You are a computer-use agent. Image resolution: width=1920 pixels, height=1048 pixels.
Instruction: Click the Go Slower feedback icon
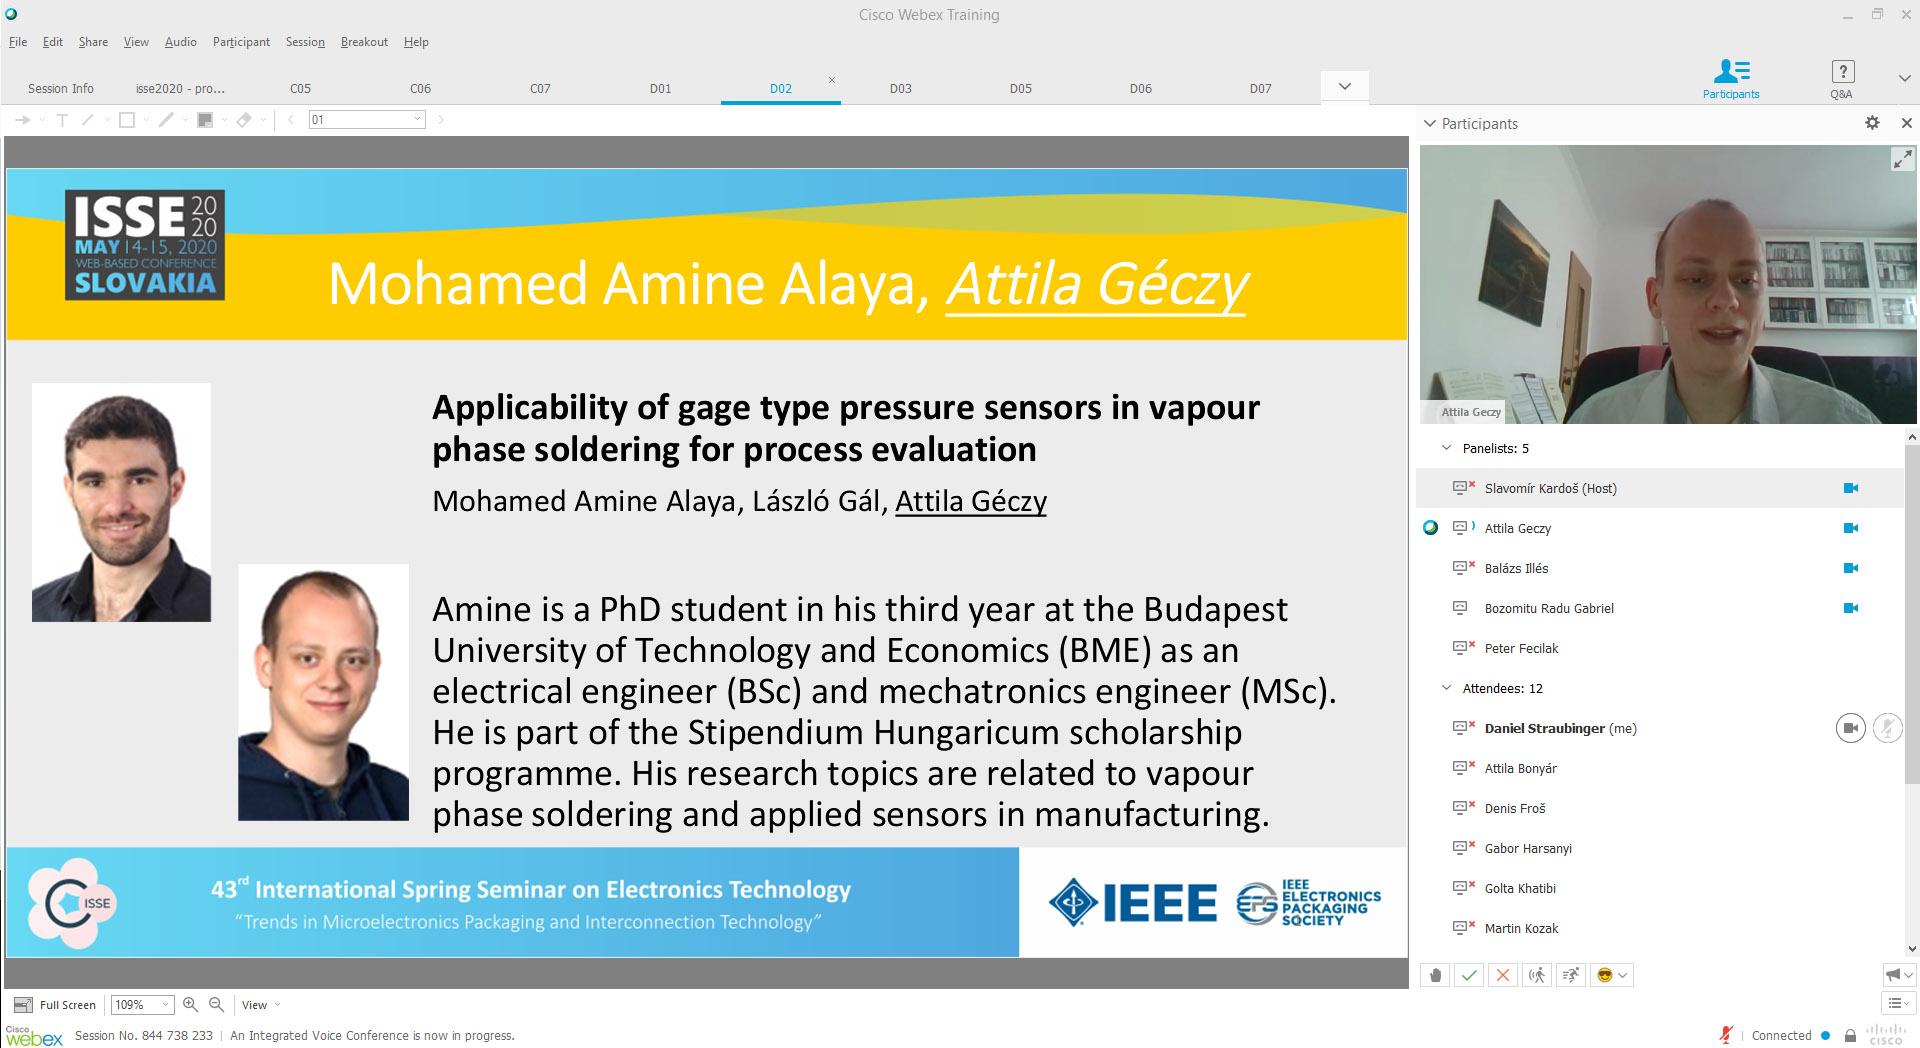point(1537,975)
